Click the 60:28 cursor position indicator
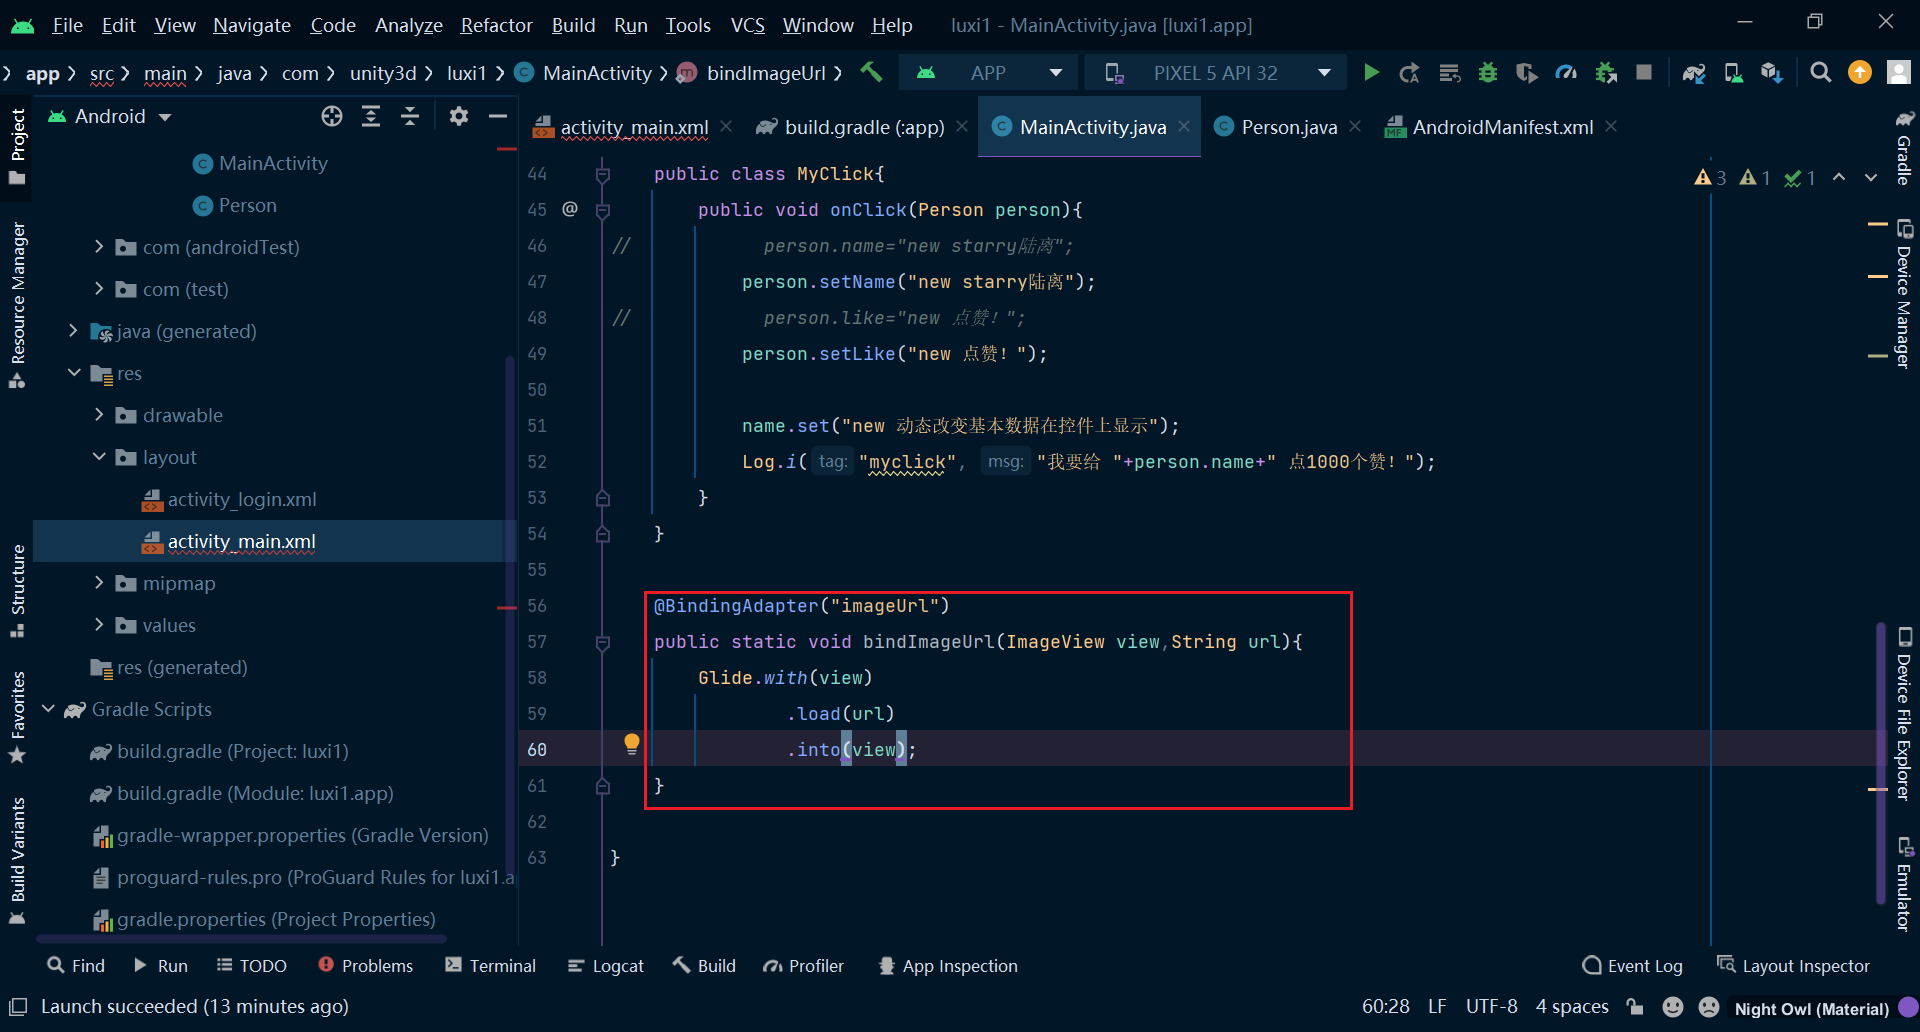Viewport: 1920px width, 1032px height. click(1385, 1007)
